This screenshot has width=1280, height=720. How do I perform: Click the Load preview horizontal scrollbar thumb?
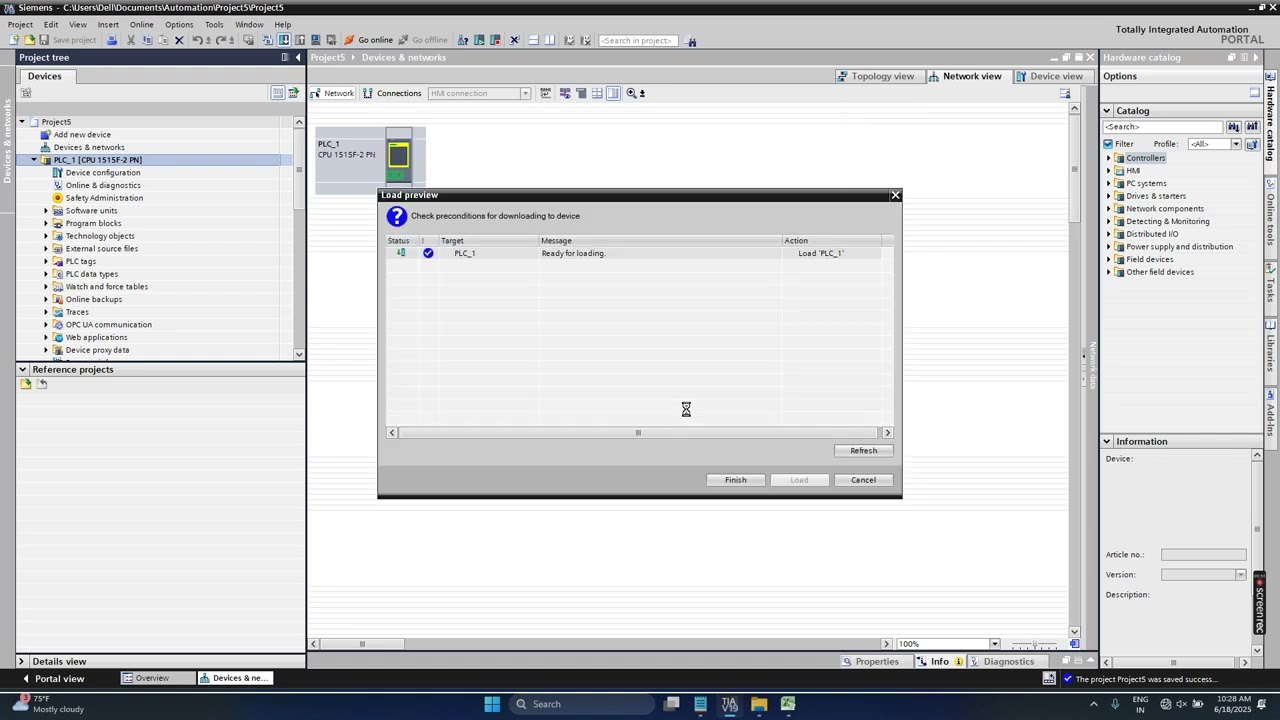[x=638, y=433]
